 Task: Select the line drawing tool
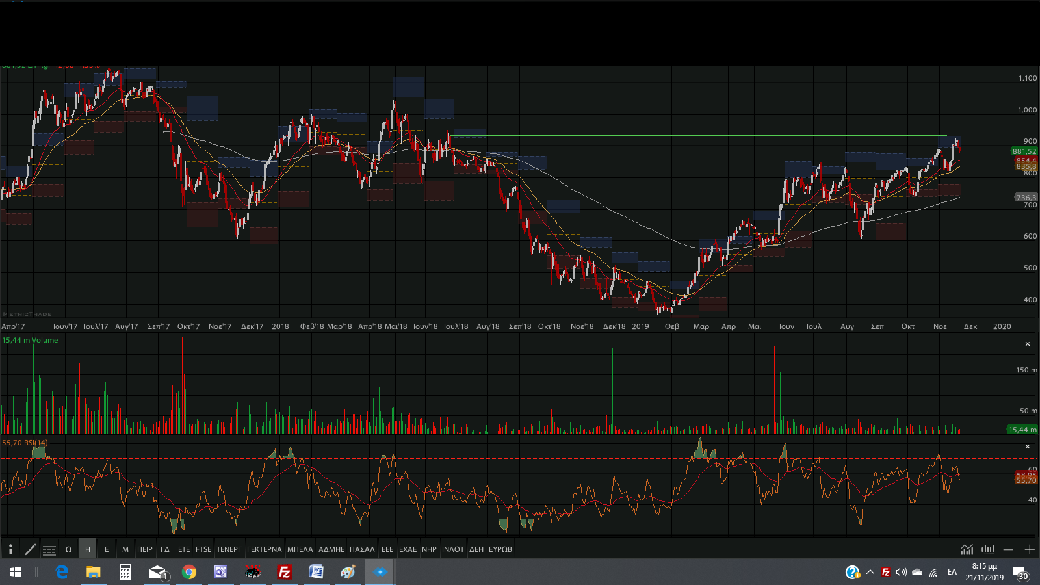click(30, 549)
